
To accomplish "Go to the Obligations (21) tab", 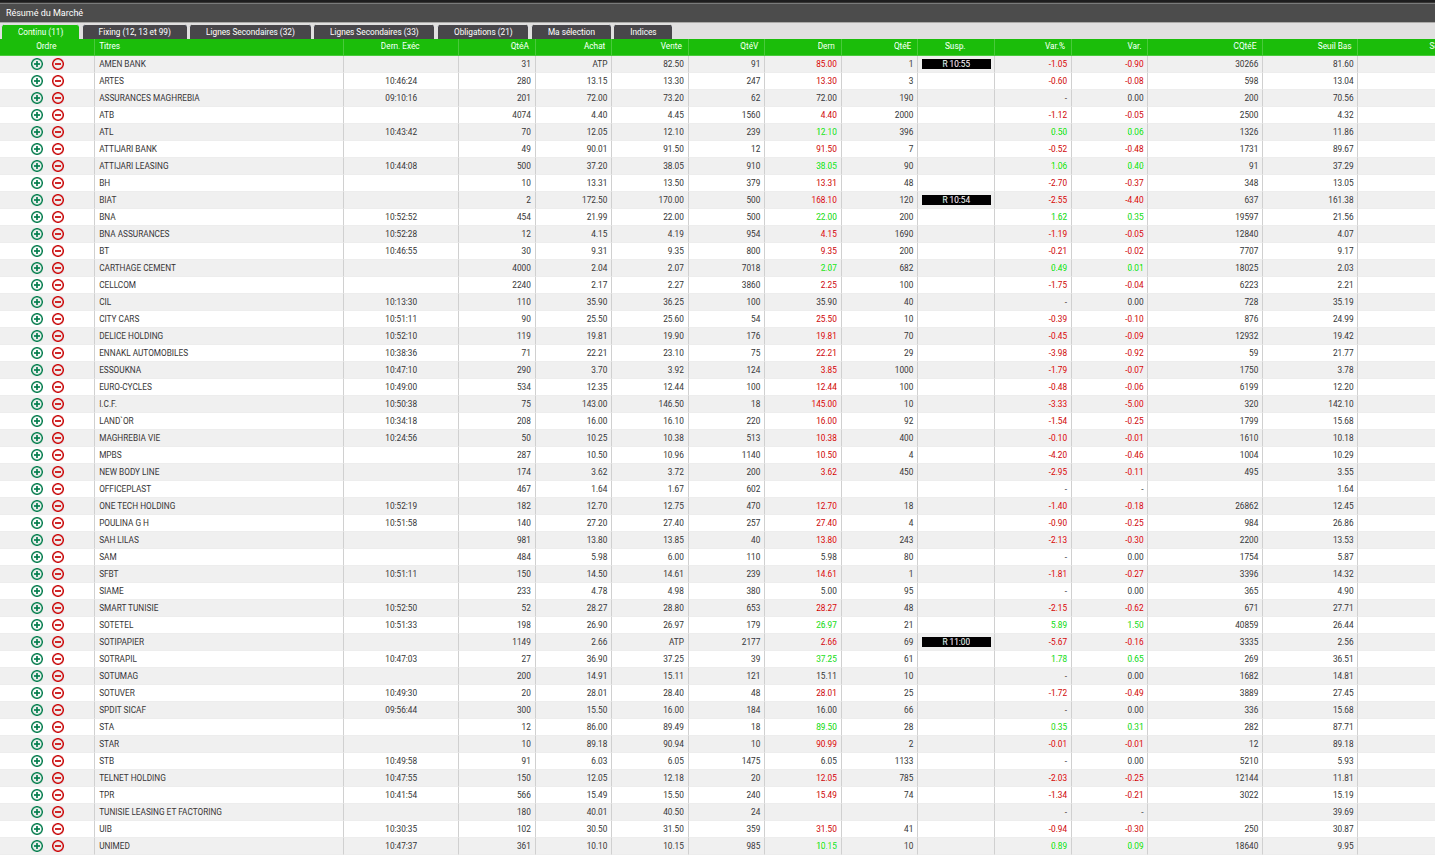I will point(483,32).
